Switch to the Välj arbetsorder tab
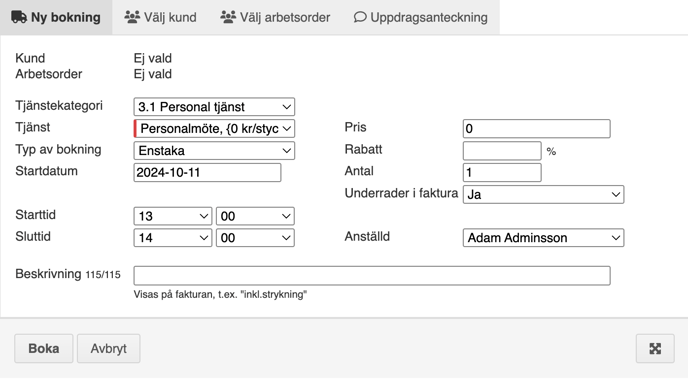 coord(275,17)
